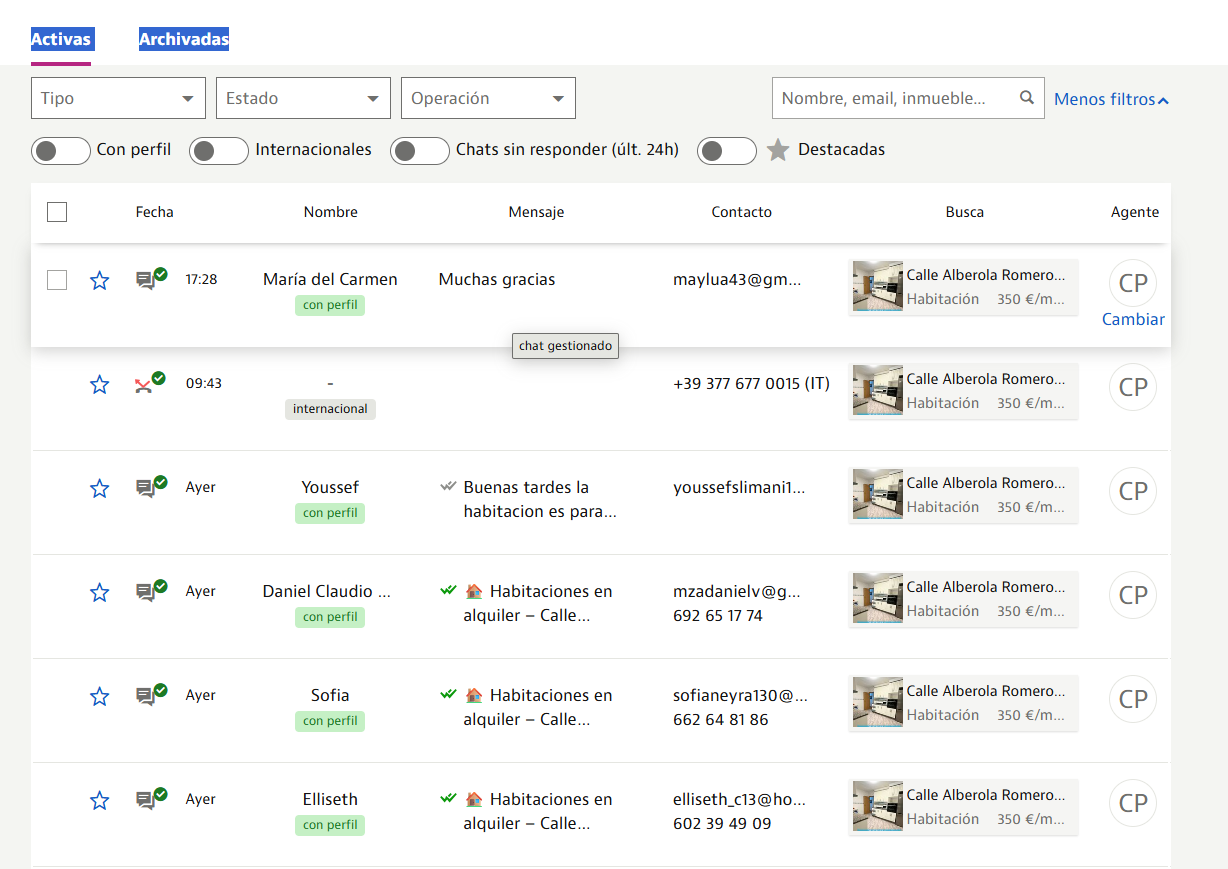This screenshot has height=869, width=1228.
Task: Click con perfil tag under Youssef
Action: 330,513
